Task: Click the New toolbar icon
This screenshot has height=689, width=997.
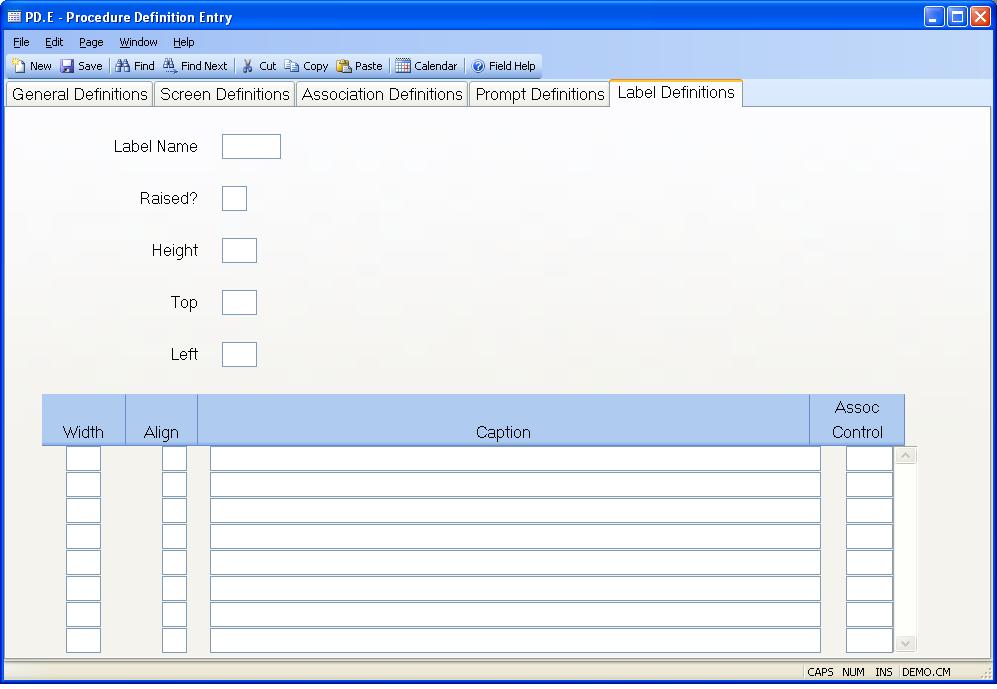Action: click(19, 65)
